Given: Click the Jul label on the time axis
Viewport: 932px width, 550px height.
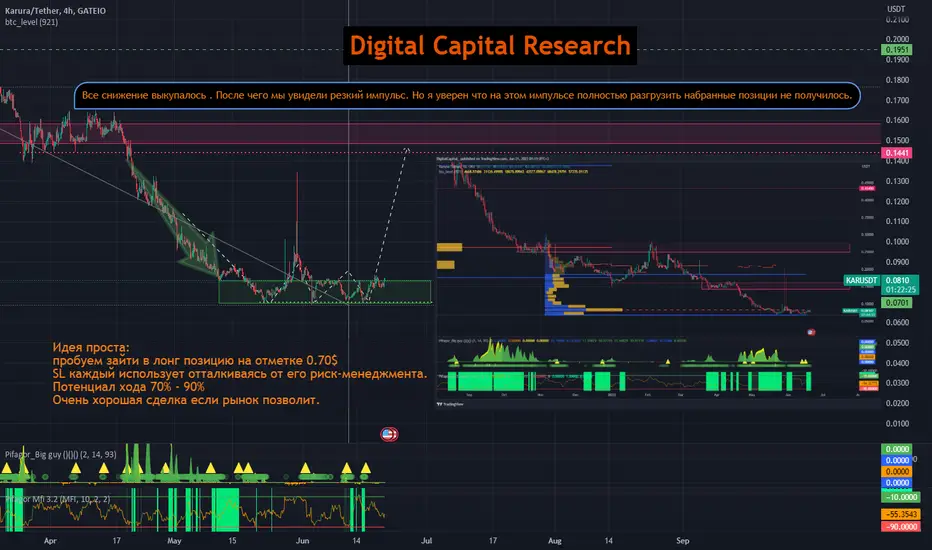Looking at the screenshot, I should click(x=426, y=540).
